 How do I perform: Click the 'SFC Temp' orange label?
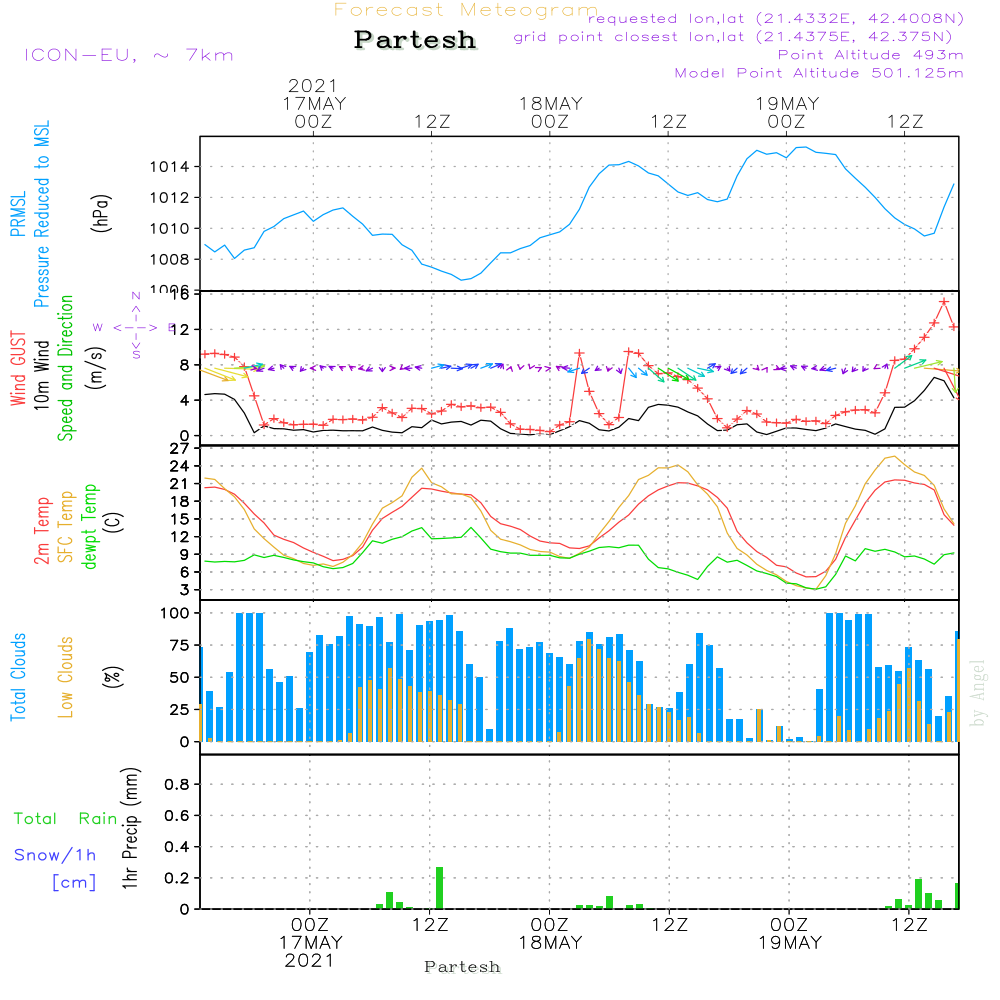pos(66,527)
